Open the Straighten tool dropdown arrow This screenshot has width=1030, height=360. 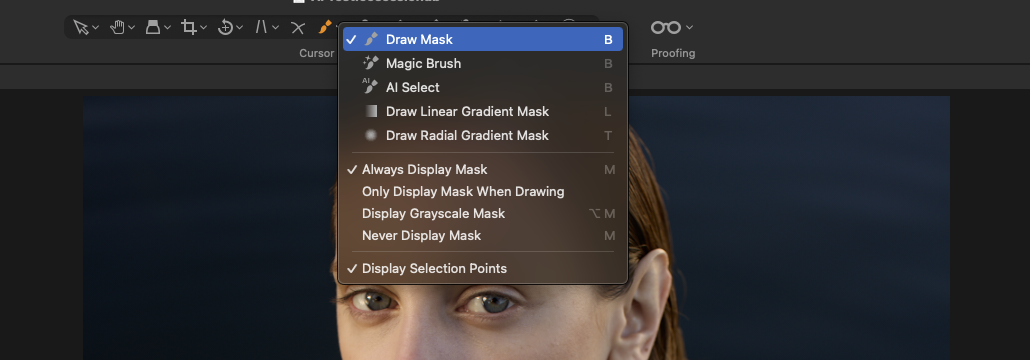(275, 28)
